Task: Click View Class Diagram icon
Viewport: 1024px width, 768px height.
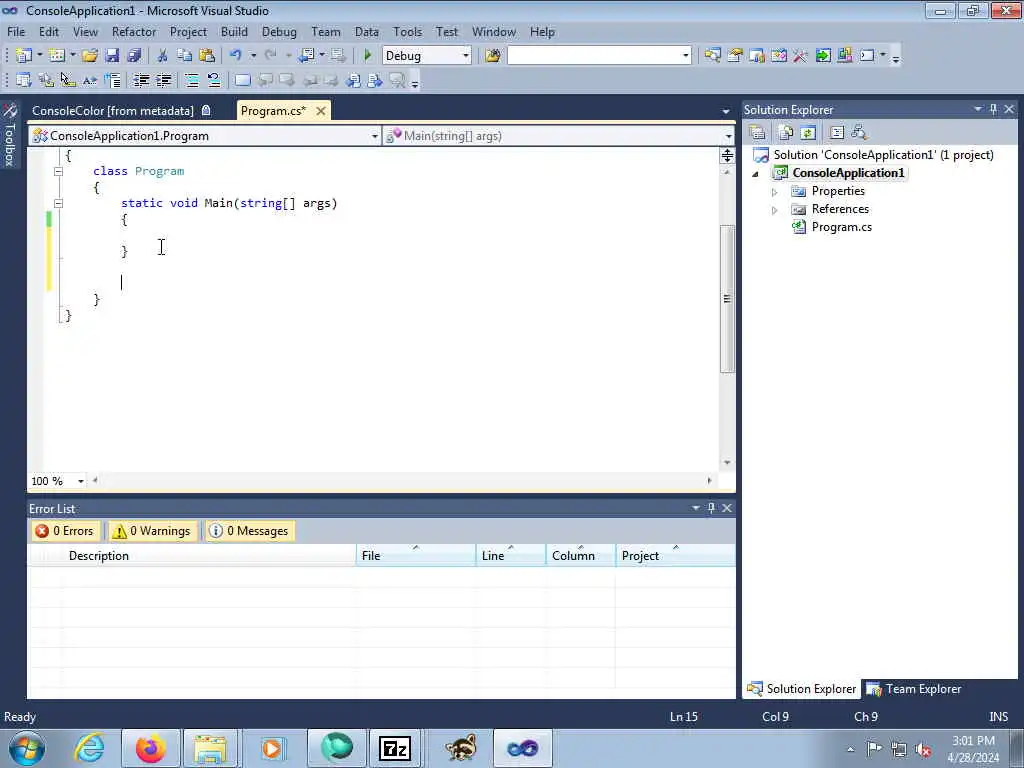Action: (x=859, y=133)
